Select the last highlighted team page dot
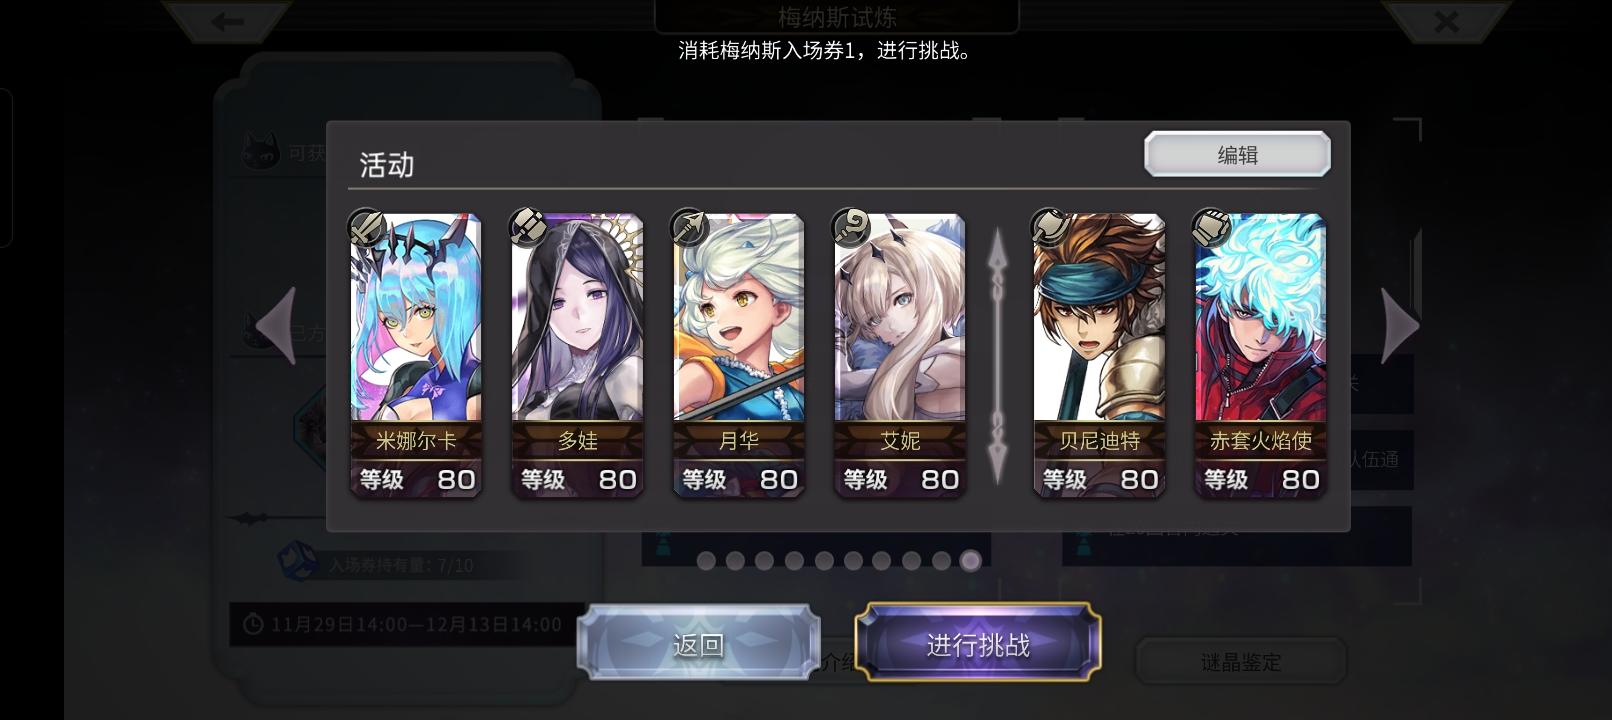The width and height of the screenshot is (1612, 720). (970, 561)
